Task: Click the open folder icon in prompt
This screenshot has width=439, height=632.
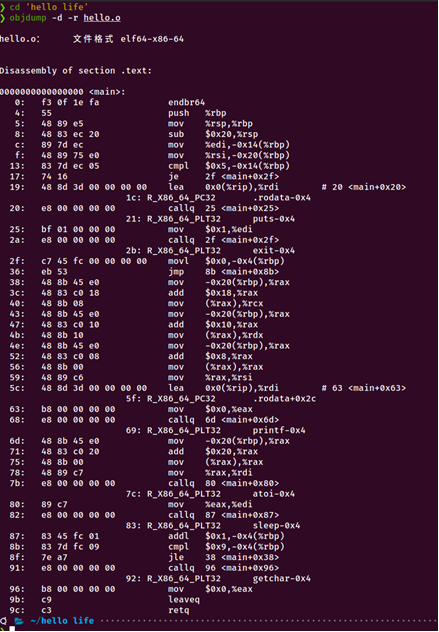Action: (19, 621)
